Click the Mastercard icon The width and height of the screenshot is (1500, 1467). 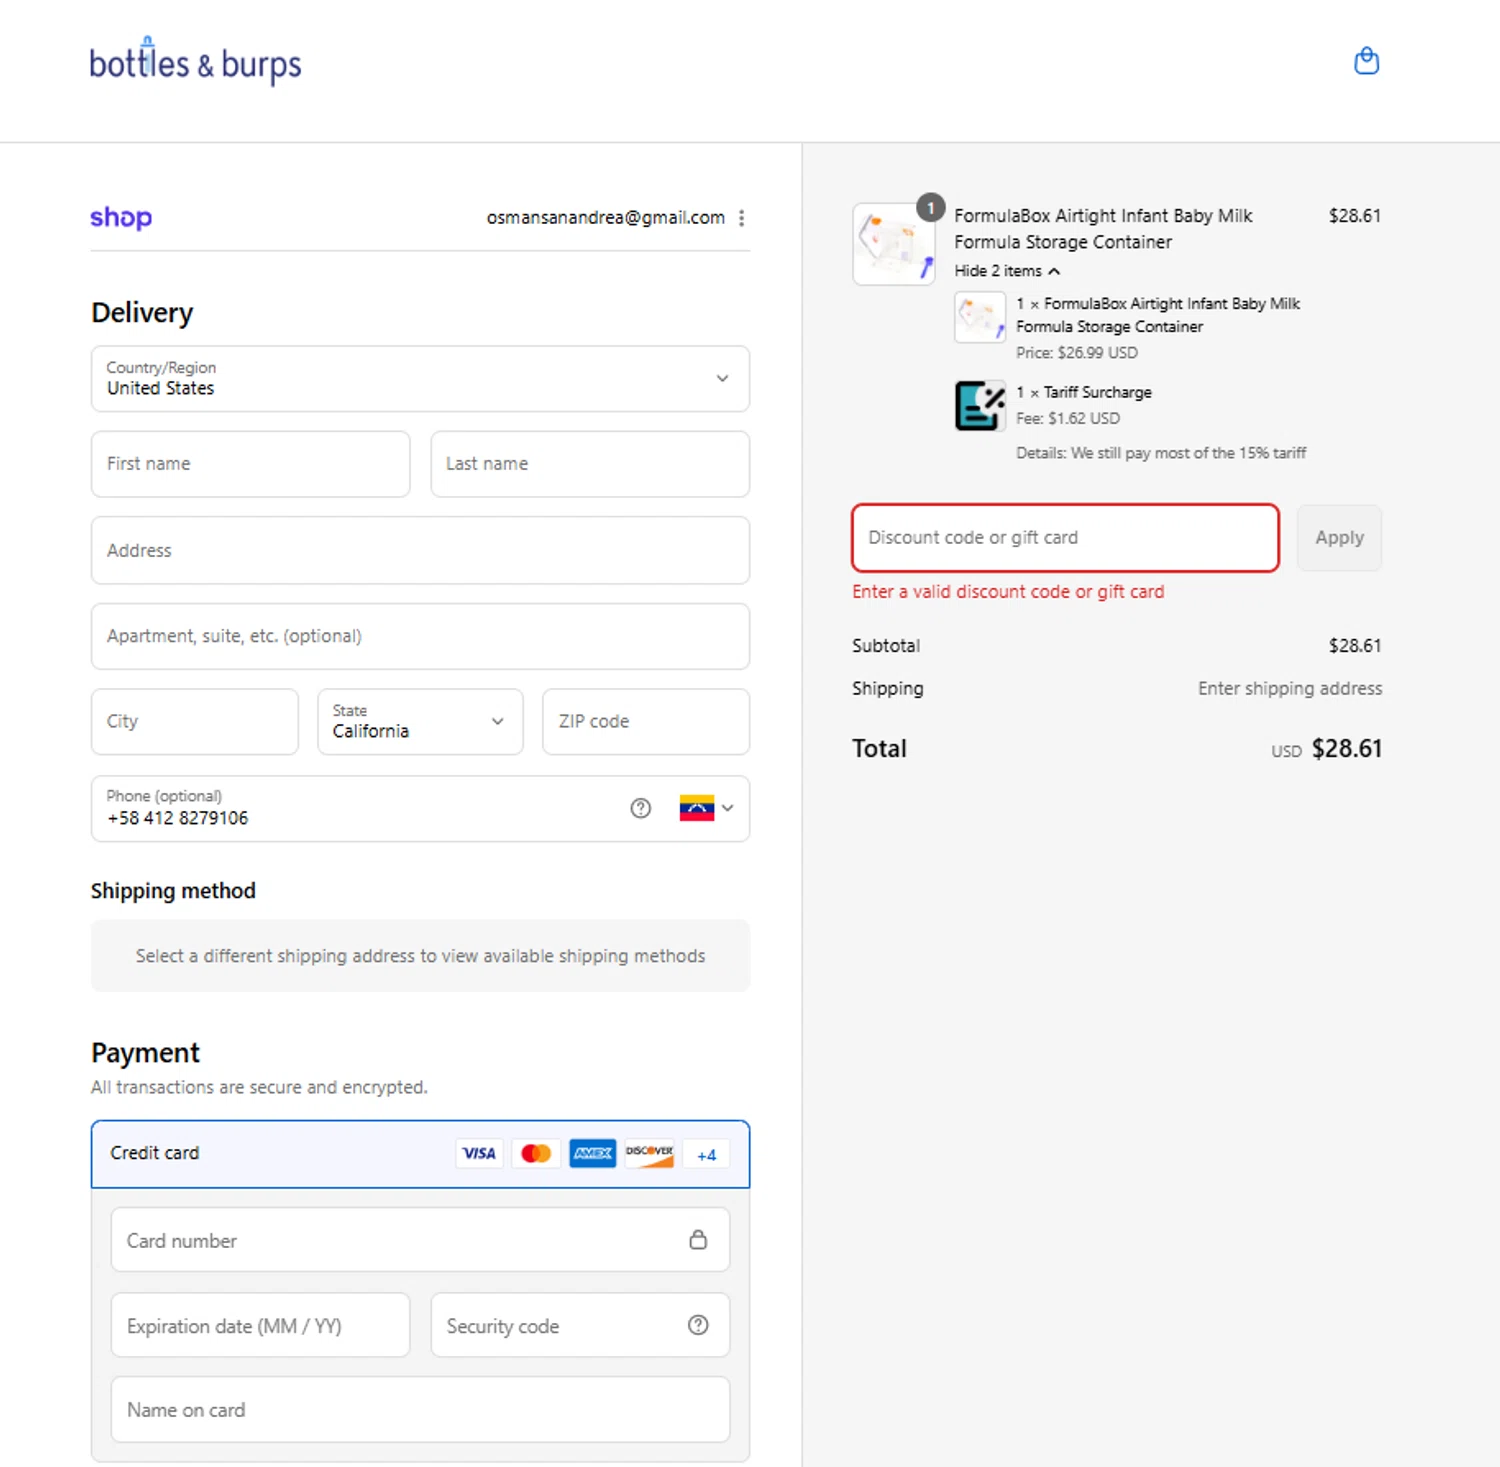coord(536,1154)
